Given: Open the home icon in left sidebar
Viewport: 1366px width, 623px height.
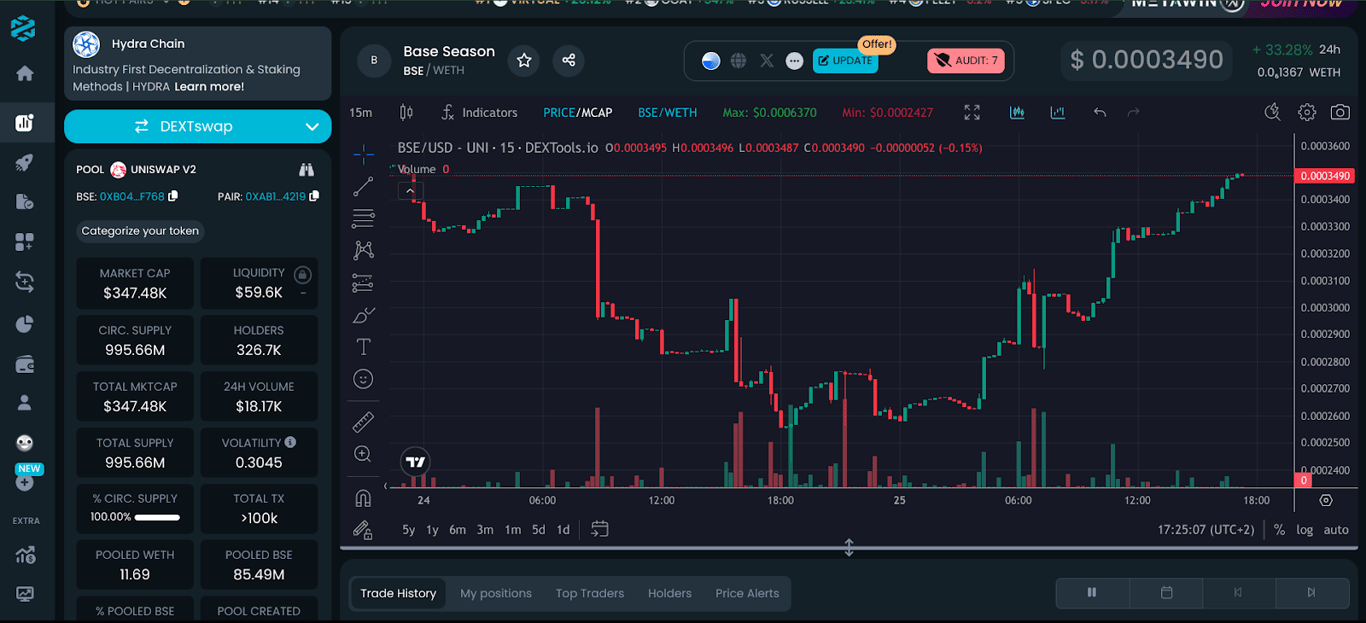Looking at the screenshot, I should pos(24,73).
